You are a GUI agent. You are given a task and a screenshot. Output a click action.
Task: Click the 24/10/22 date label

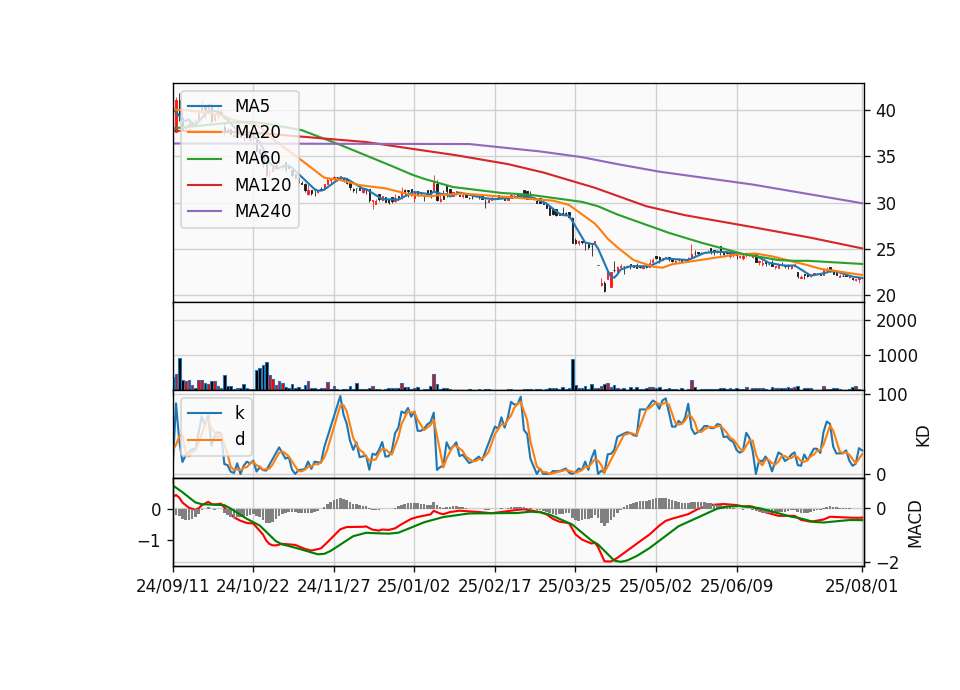pyautogui.click(x=253, y=586)
